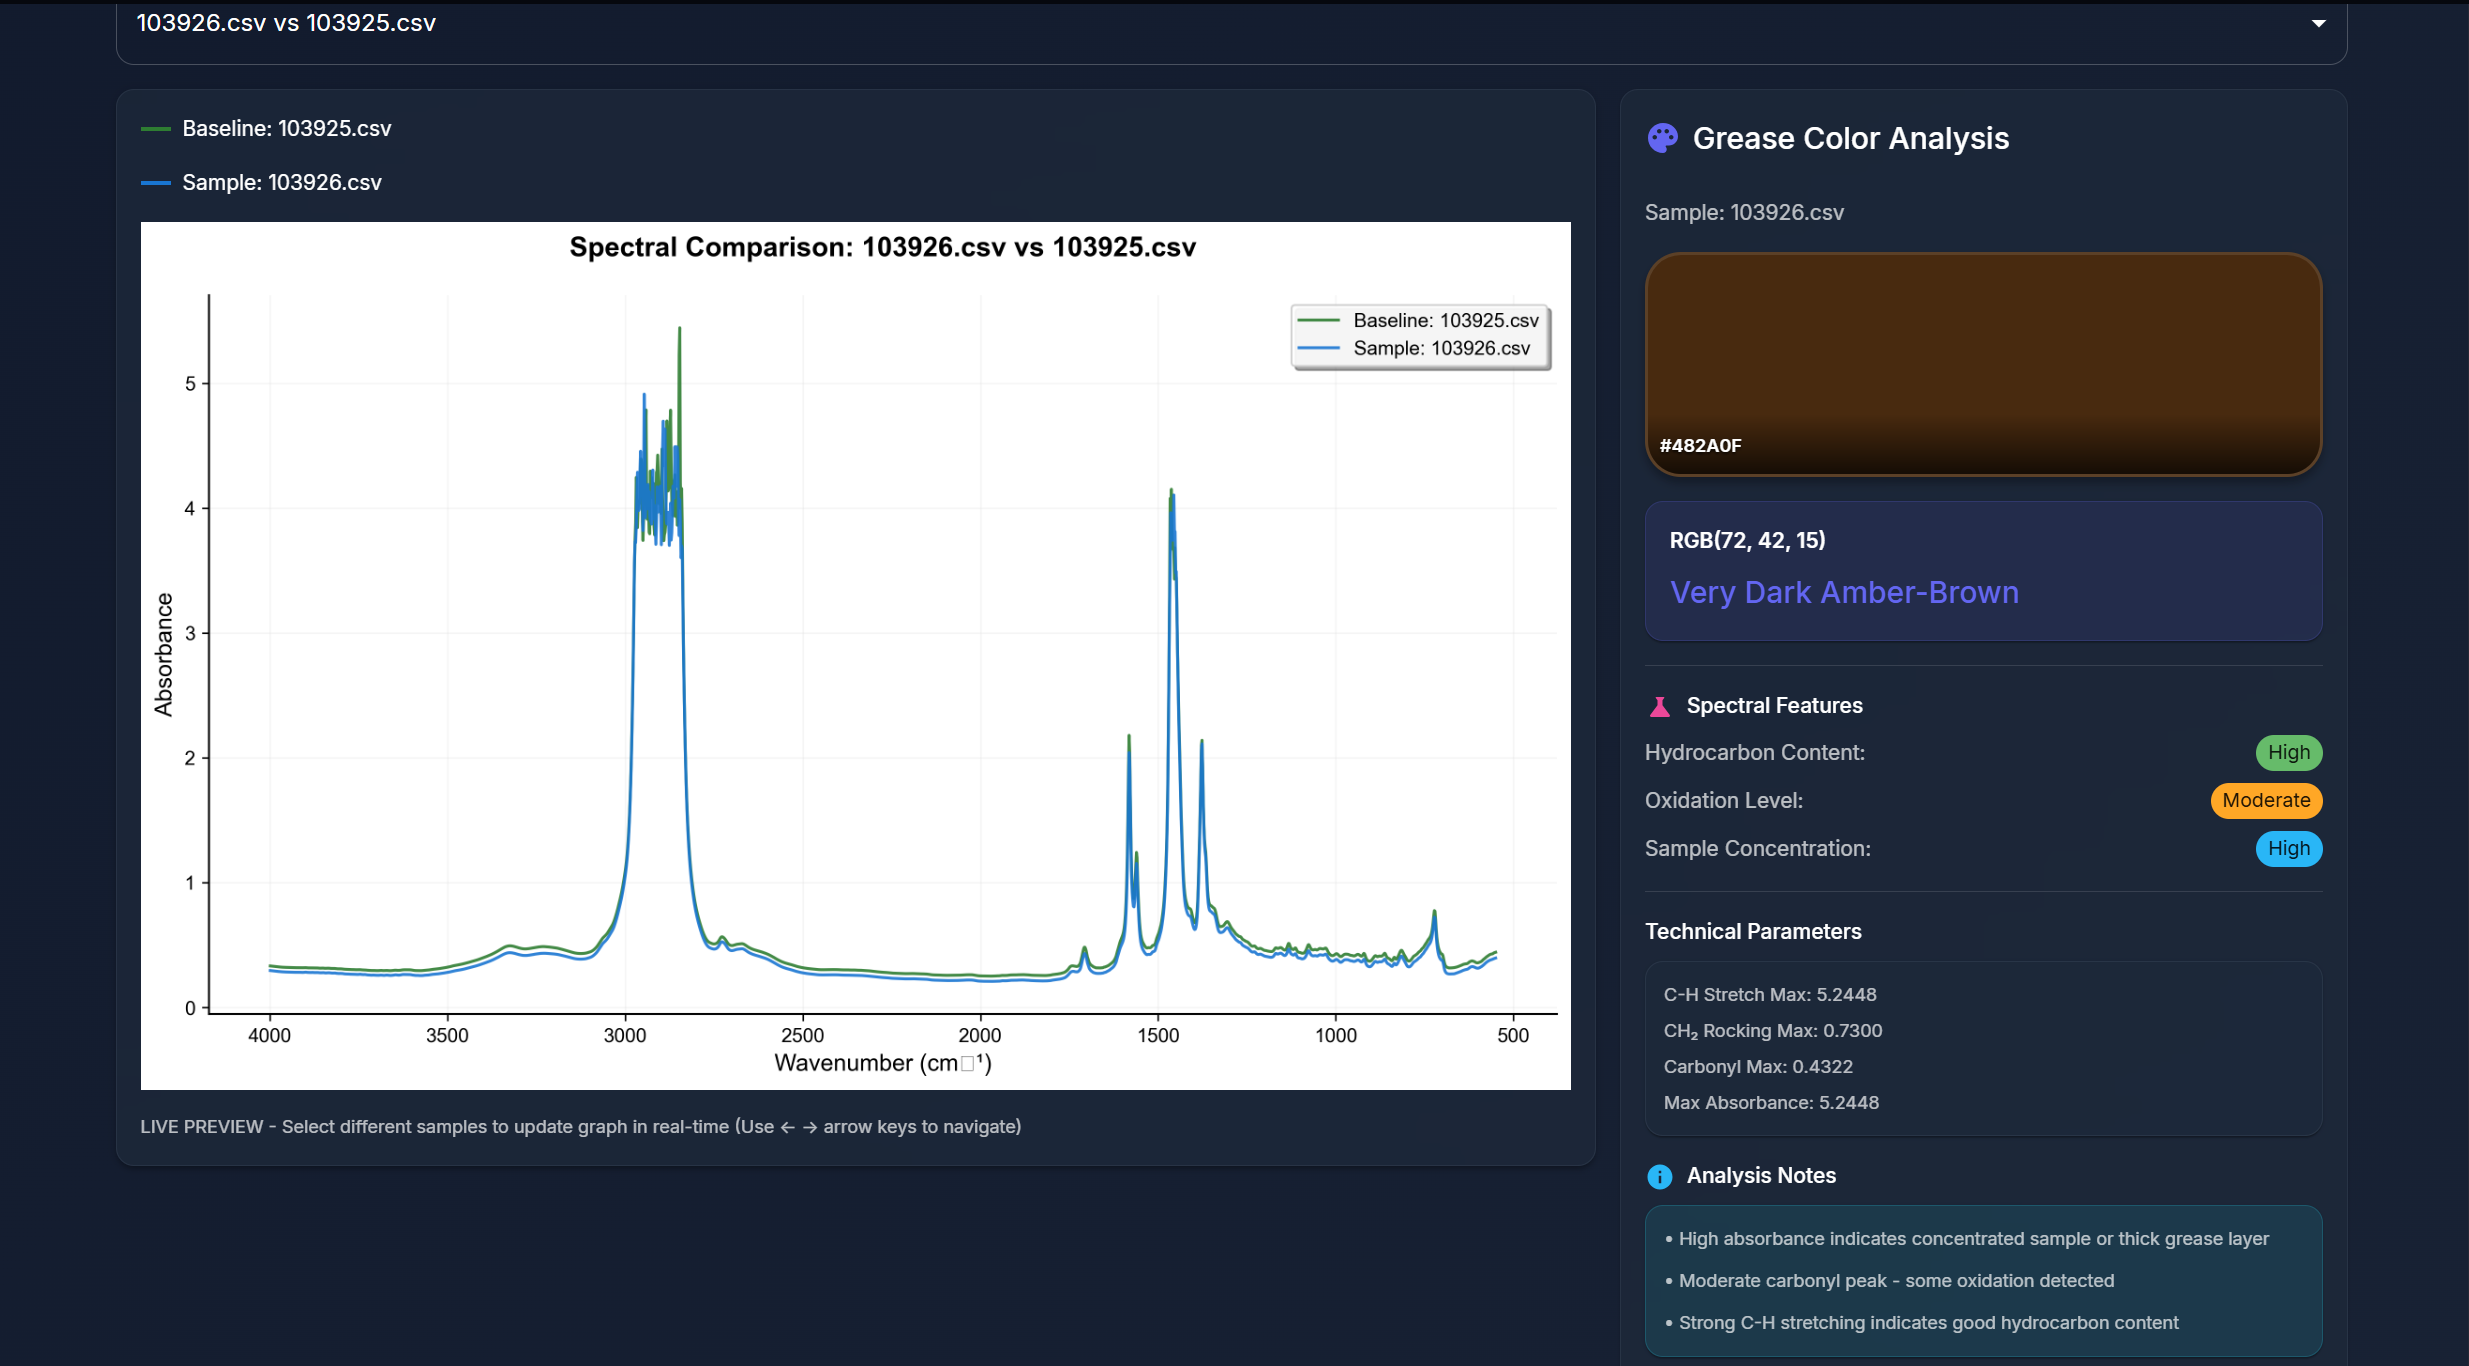Click the blue High sample concentration badge
Image resolution: width=2469 pixels, height=1366 pixels.
tap(2288, 849)
